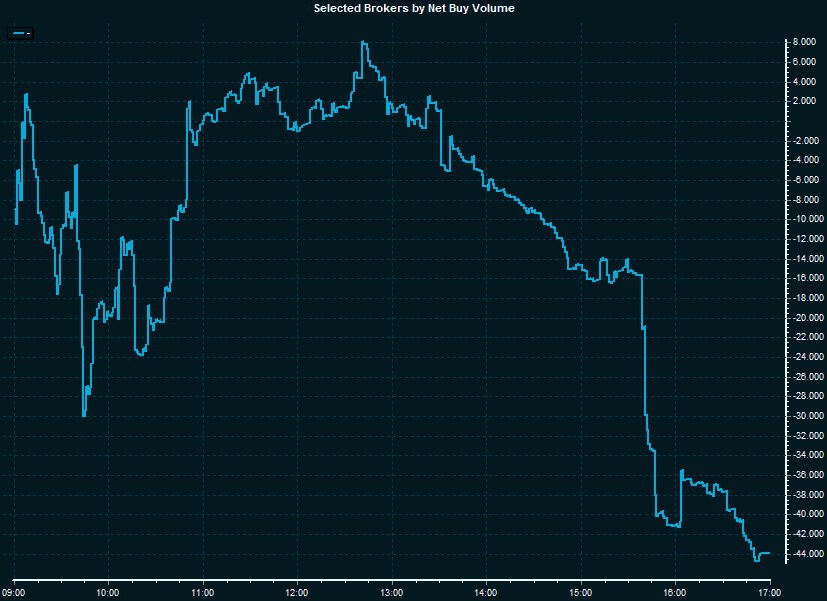This screenshot has width=827, height=601.
Task: Click the chart title 'Selected Brokers by Net Buy Volume'
Action: (x=414, y=8)
